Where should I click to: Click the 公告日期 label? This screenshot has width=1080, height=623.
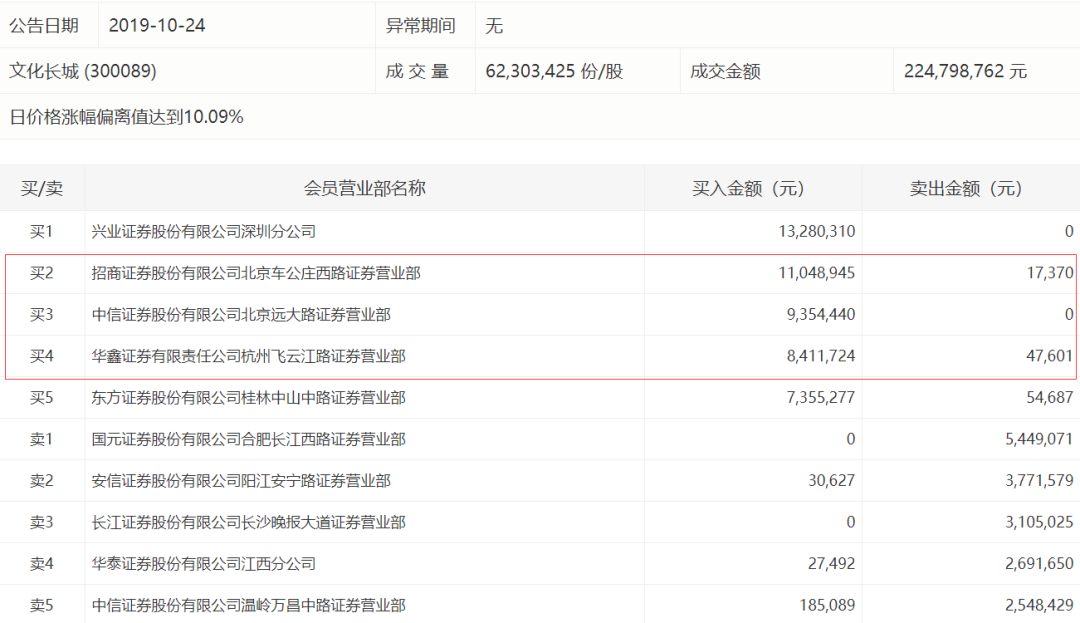43,25
